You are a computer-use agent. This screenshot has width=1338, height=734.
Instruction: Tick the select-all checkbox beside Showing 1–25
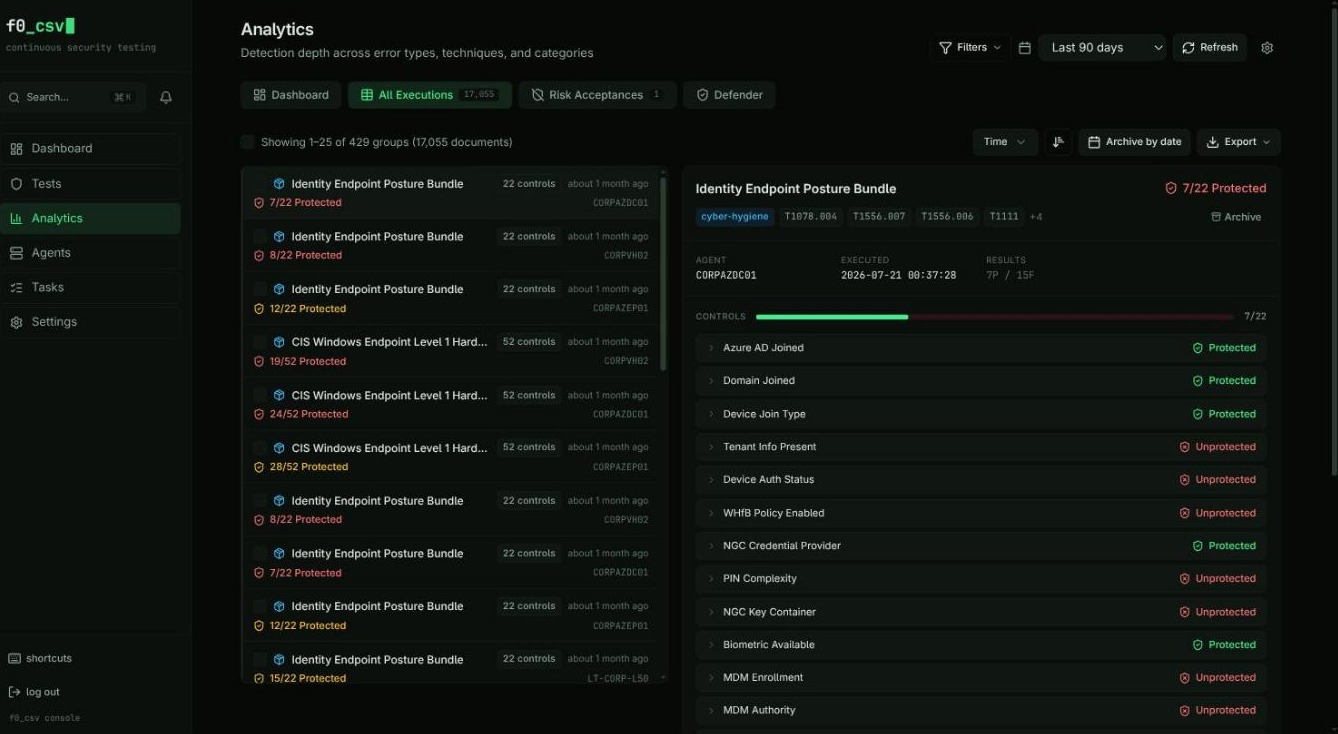pos(248,142)
